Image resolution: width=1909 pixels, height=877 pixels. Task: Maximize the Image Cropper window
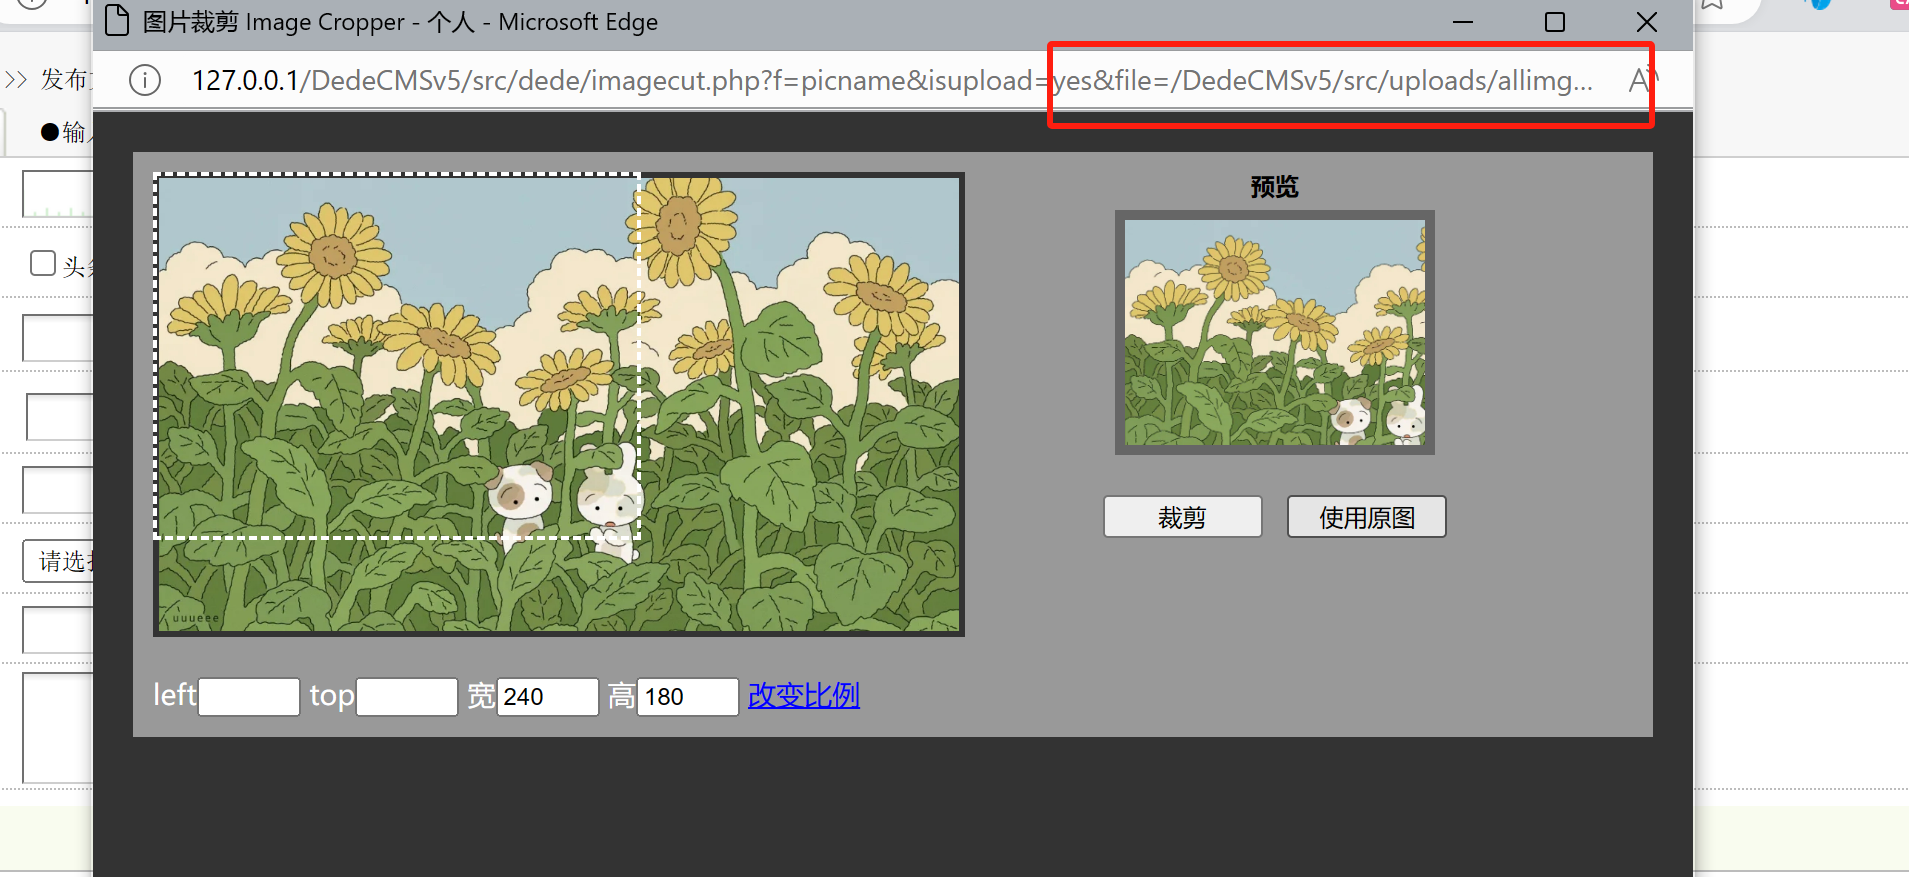point(1554,22)
